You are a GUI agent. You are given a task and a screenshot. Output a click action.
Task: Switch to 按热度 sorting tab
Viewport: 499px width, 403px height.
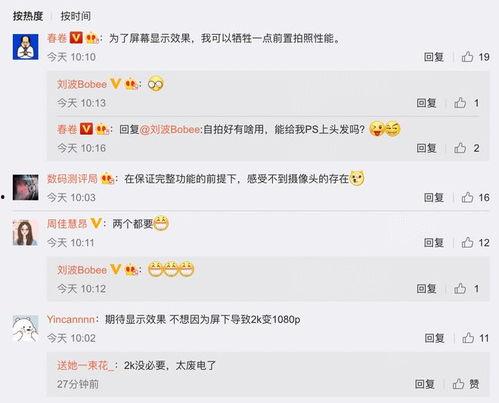click(28, 16)
